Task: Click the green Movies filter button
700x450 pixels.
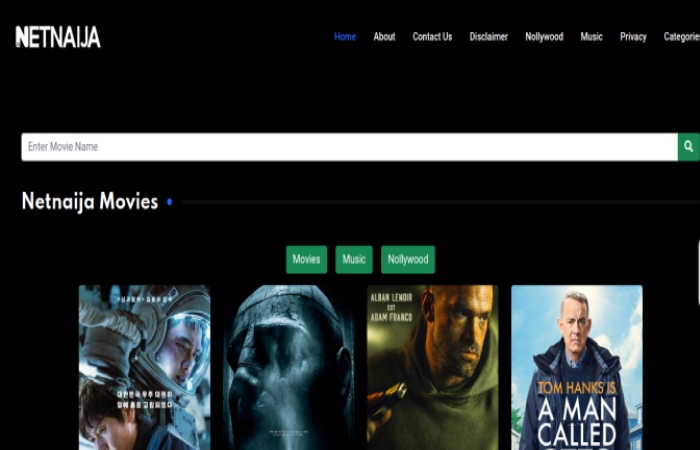Action: point(306,259)
